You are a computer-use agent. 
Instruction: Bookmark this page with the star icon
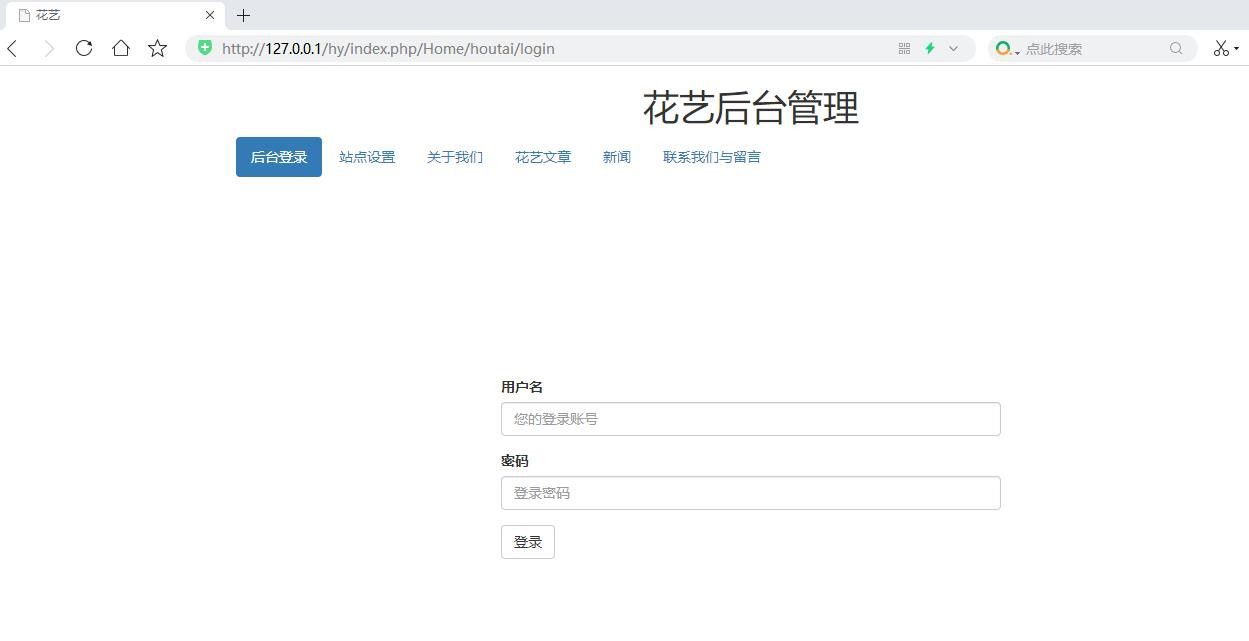[157, 48]
